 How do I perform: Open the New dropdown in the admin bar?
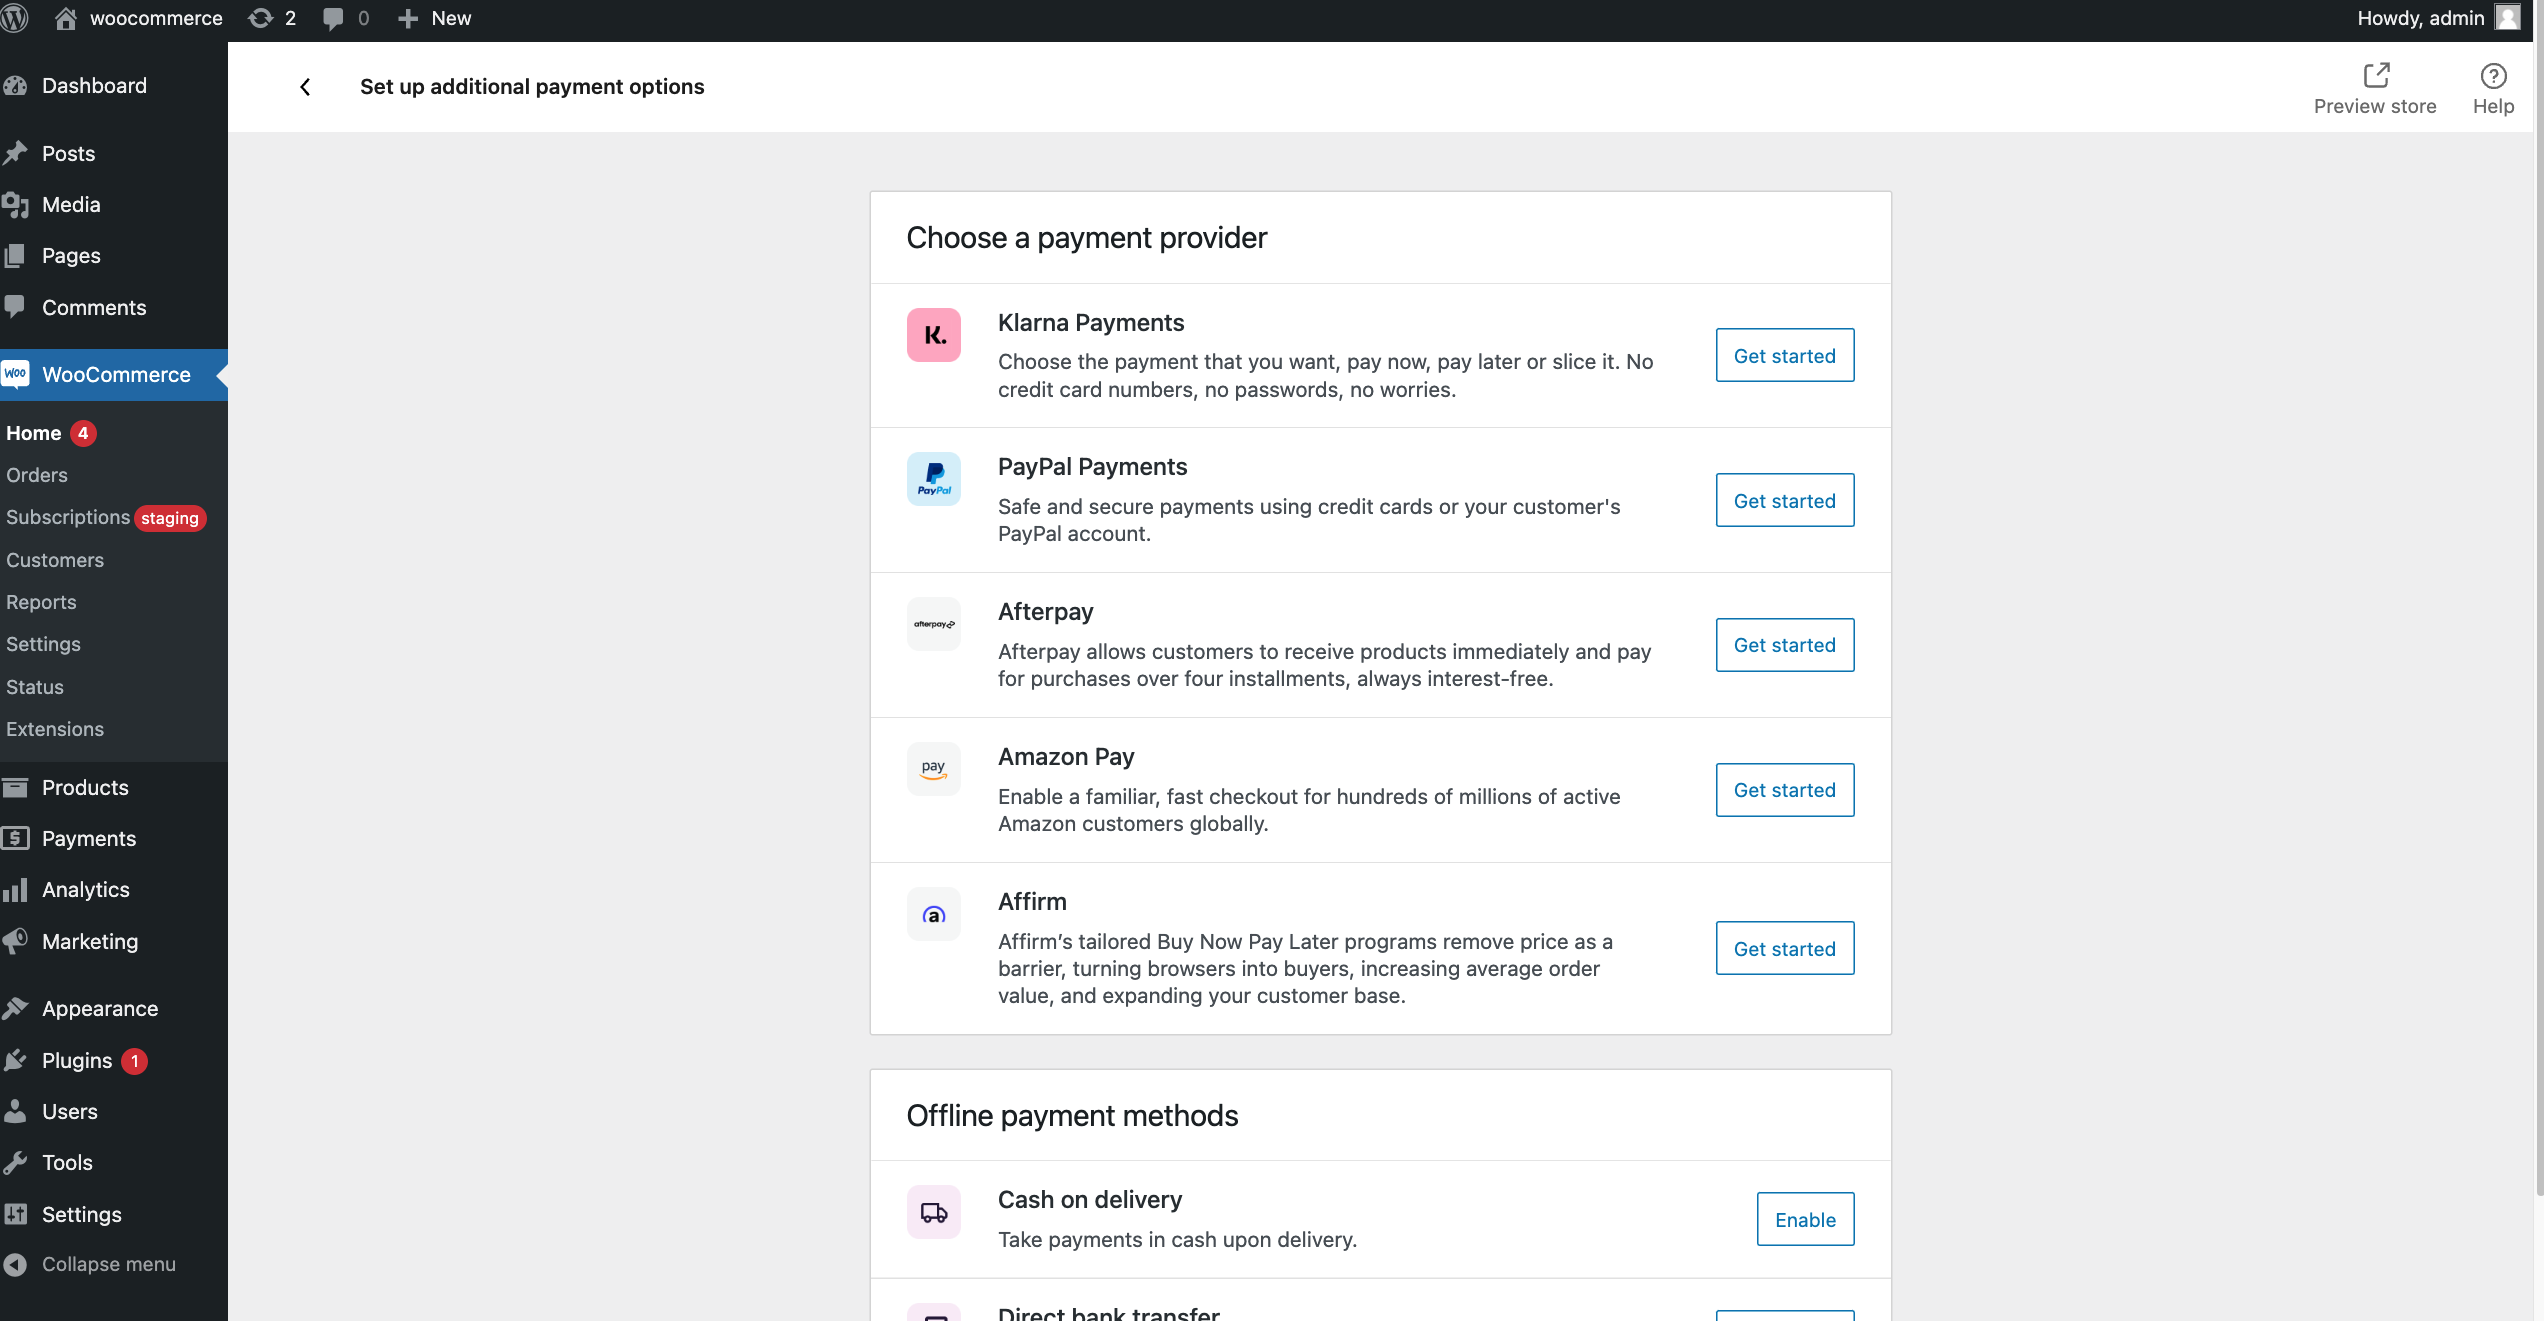click(x=433, y=18)
